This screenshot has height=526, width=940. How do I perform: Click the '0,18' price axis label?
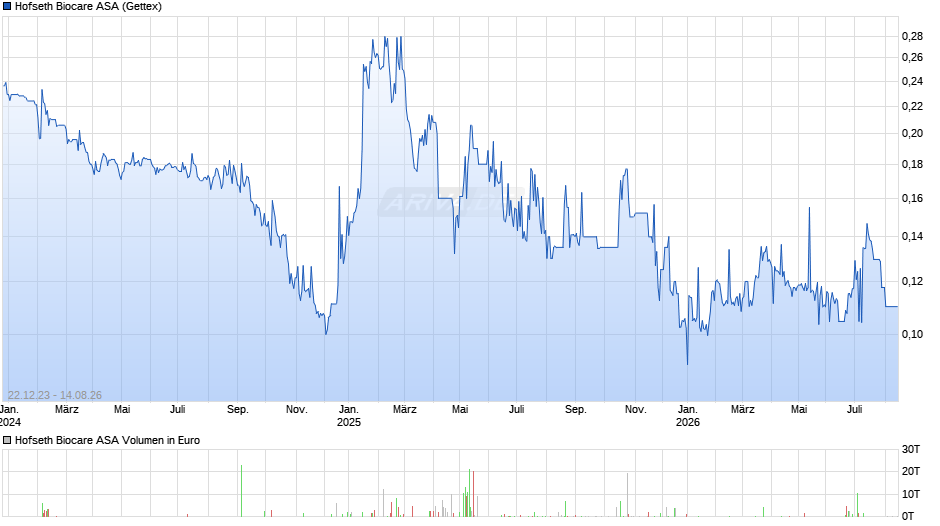point(912,164)
